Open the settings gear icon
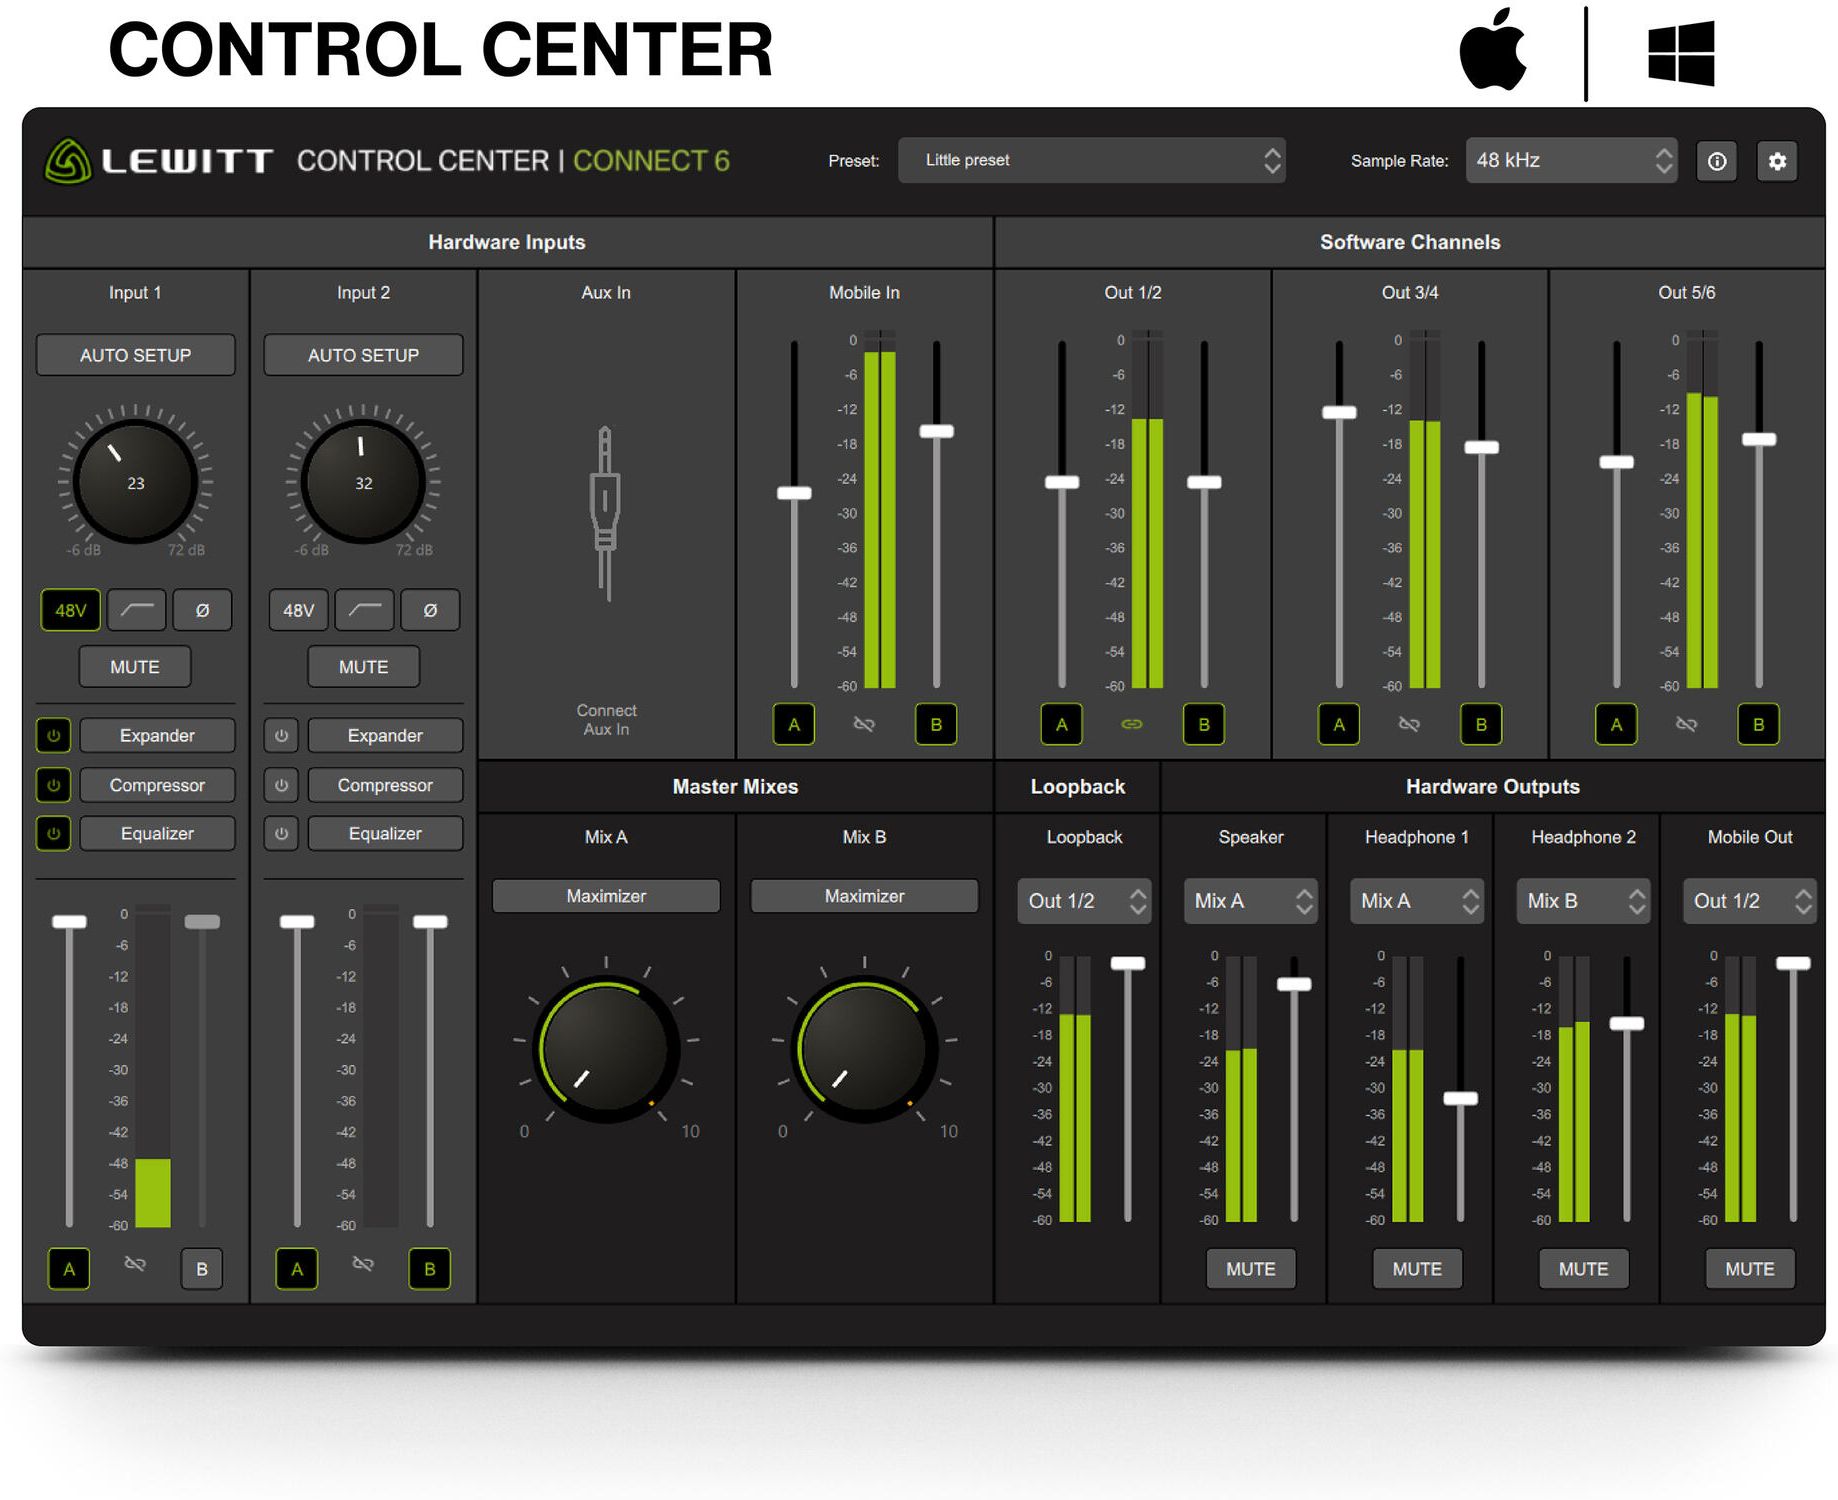Viewport: 1838px width, 1500px height. [1777, 161]
